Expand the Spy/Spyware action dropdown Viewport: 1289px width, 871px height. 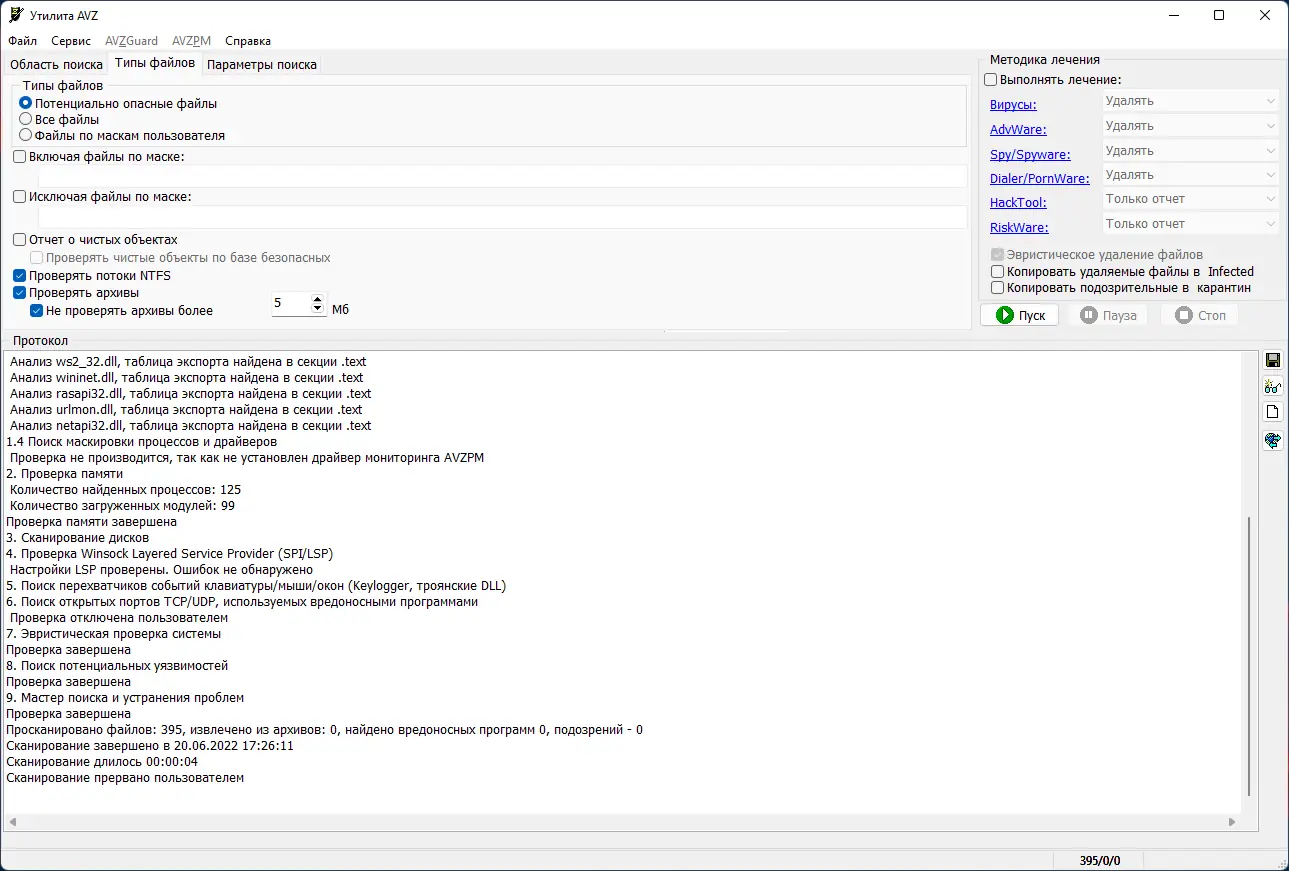[x=1190, y=151]
